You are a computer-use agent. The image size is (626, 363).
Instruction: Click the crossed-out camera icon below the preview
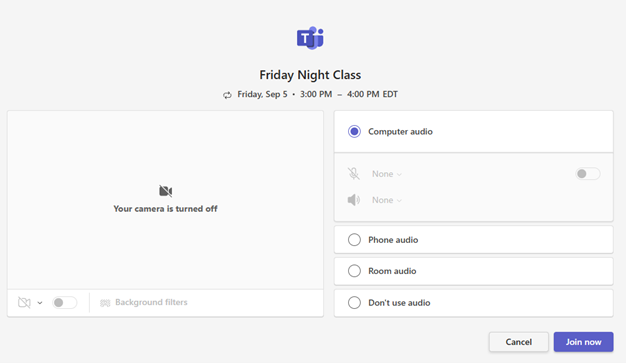tap(24, 303)
